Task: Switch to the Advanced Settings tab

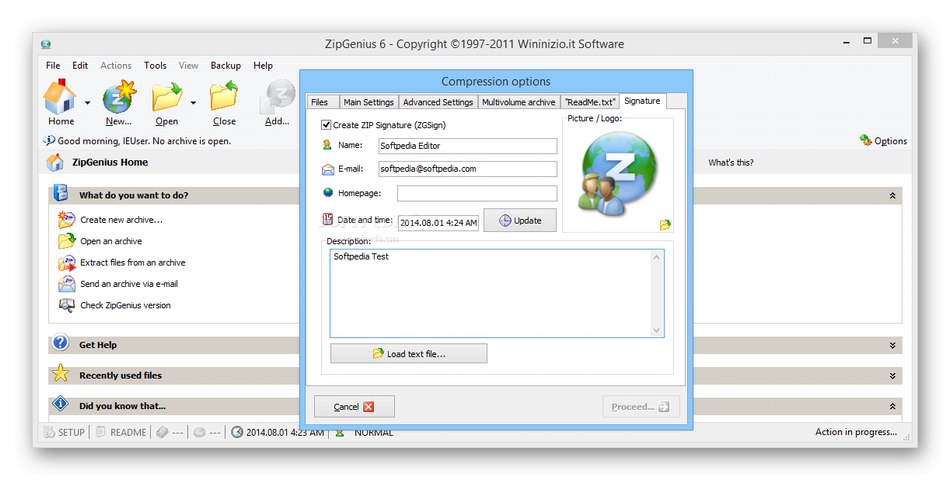Action: point(438,102)
